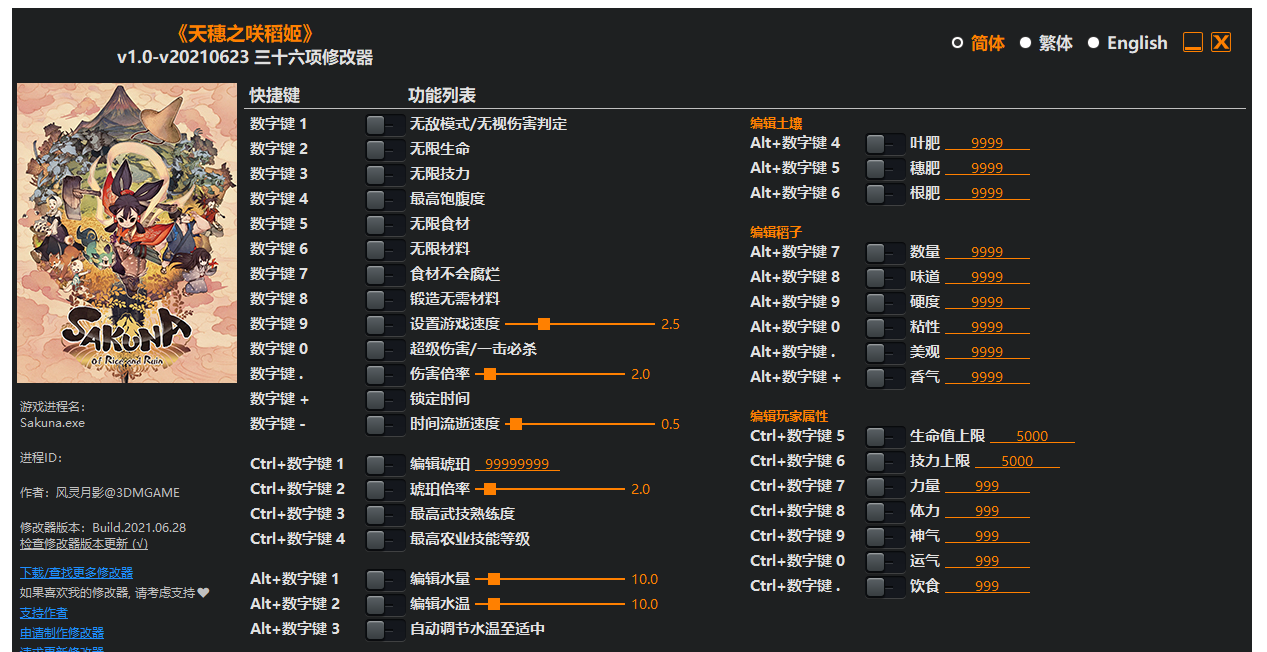Screen dimensions: 1267x652
Task: Toggle 香气 switch
Action: (x=885, y=377)
